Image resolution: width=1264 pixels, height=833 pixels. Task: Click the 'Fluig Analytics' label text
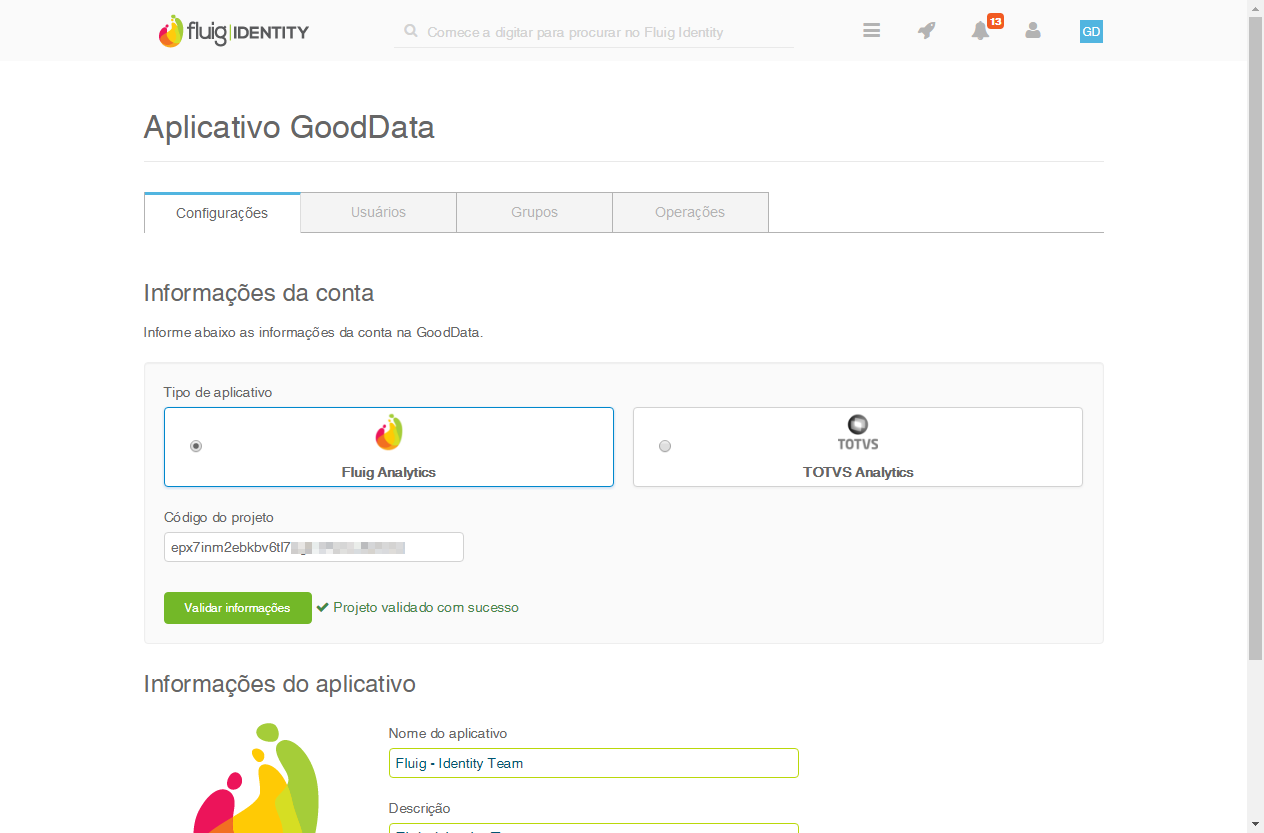[389, 472]
